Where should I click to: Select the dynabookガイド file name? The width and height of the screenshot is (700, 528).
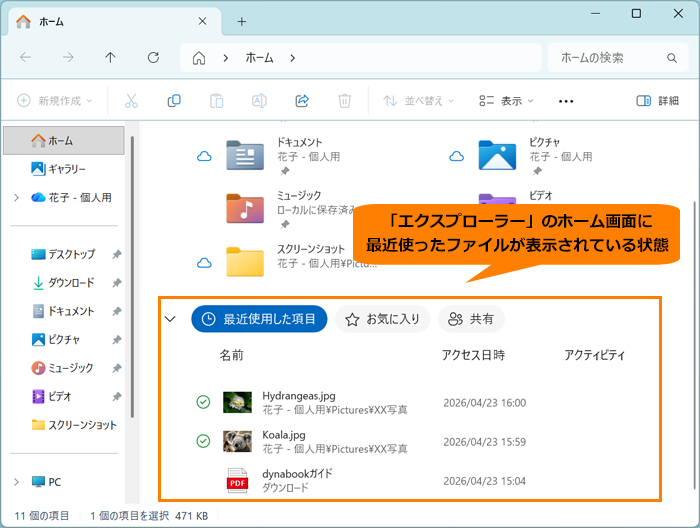(x=297, y=474)
